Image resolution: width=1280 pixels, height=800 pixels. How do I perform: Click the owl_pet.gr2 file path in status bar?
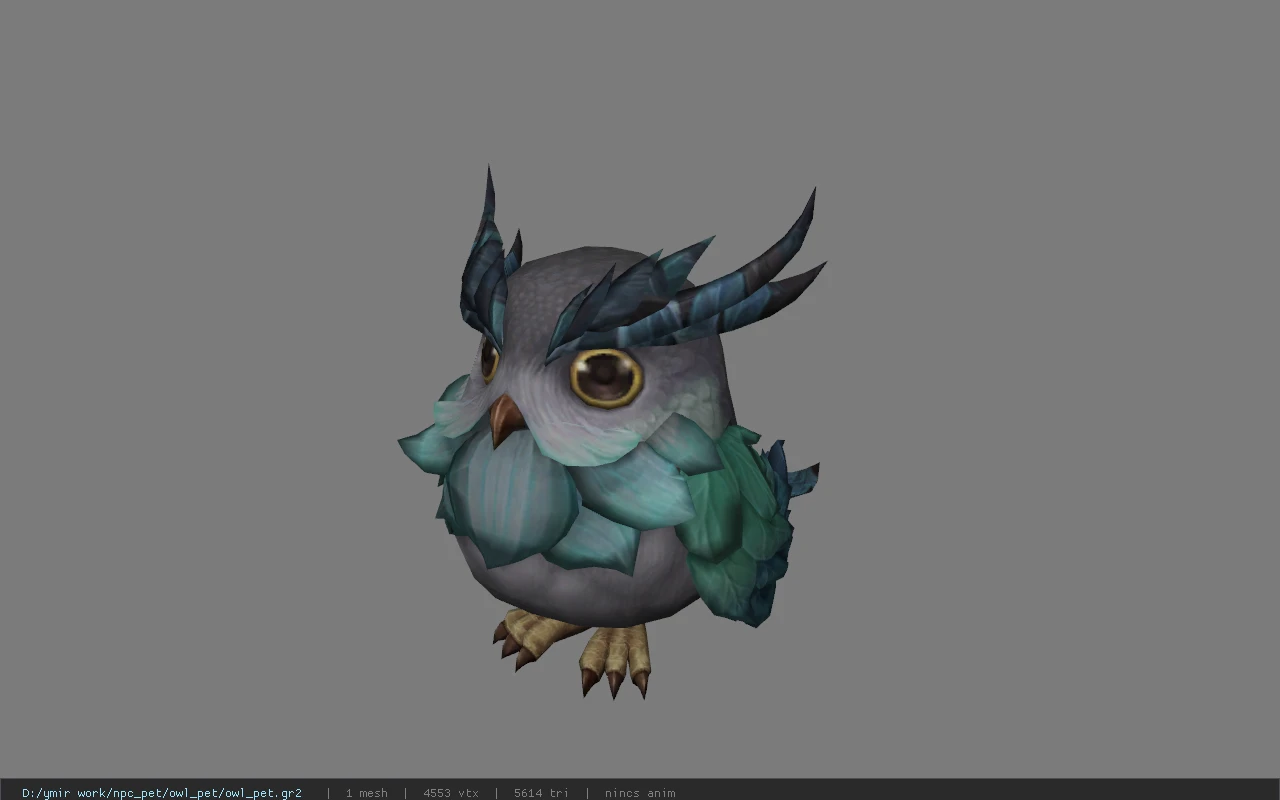[x=162, y=793]
